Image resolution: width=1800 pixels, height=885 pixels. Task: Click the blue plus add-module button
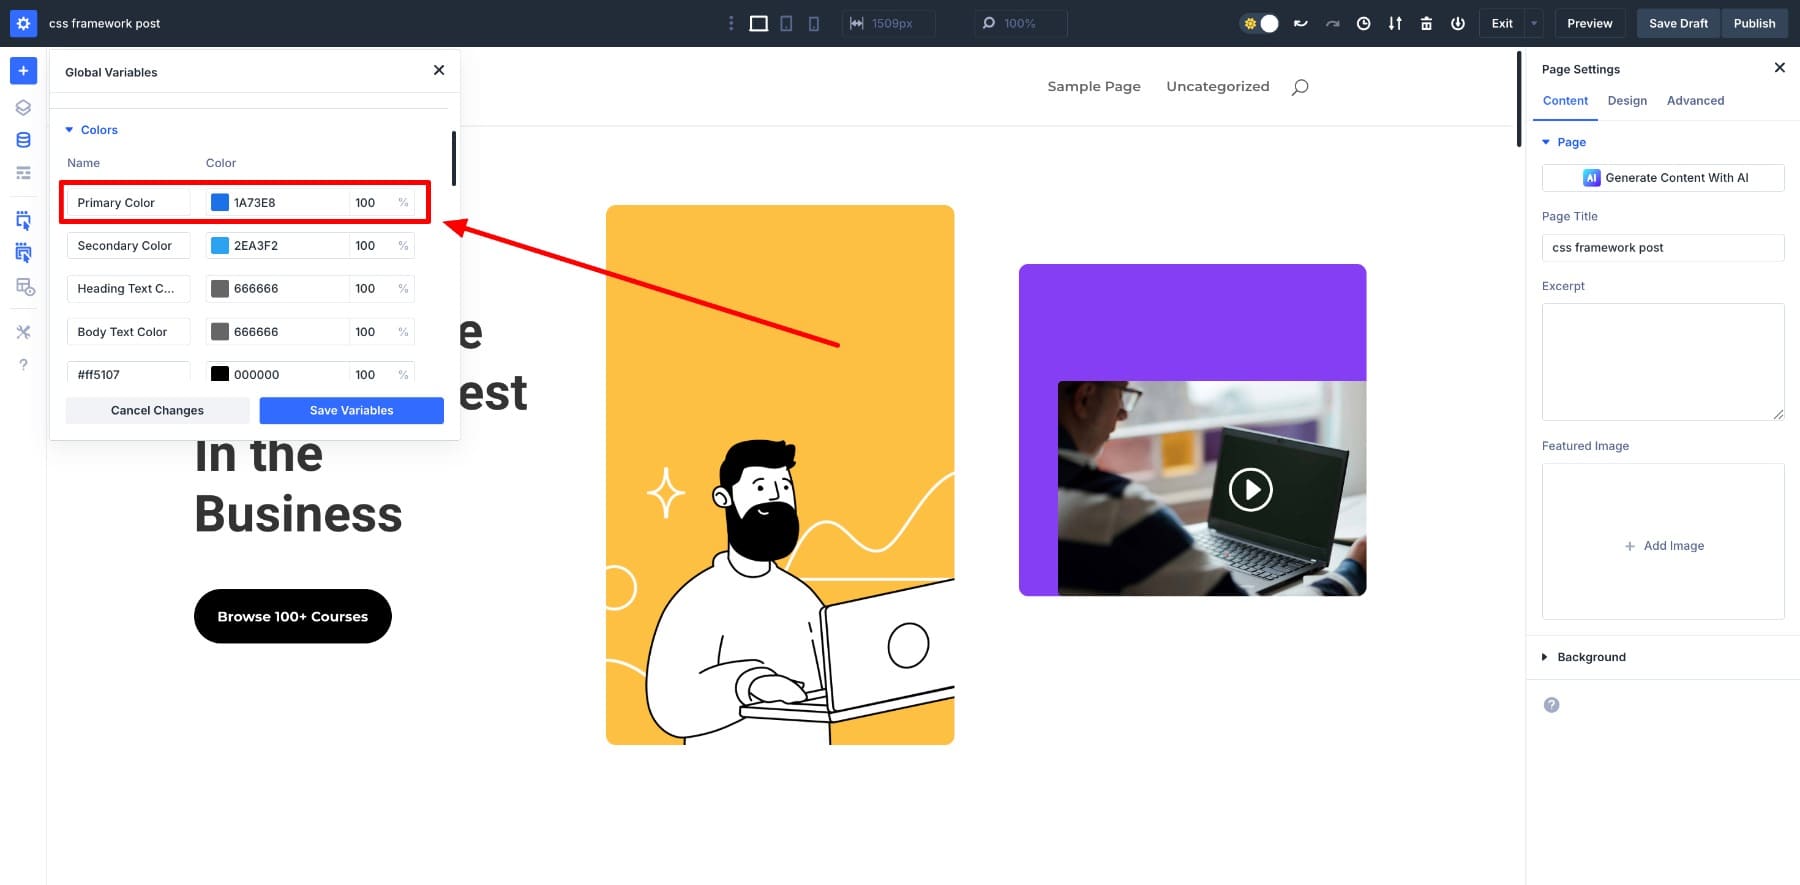click(23, 71)
